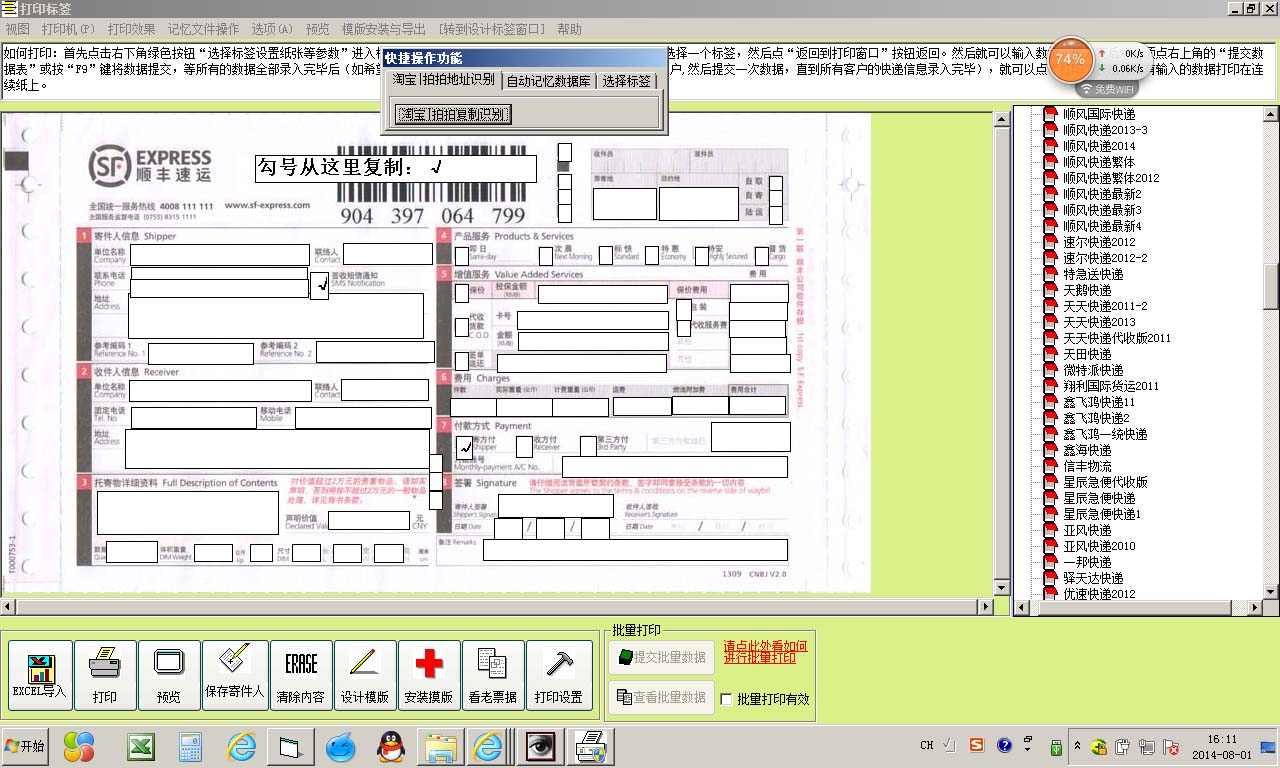Click the 74% speed progress ball
The height and width of the screenshot is (768, 1280).
[1069, 60]
